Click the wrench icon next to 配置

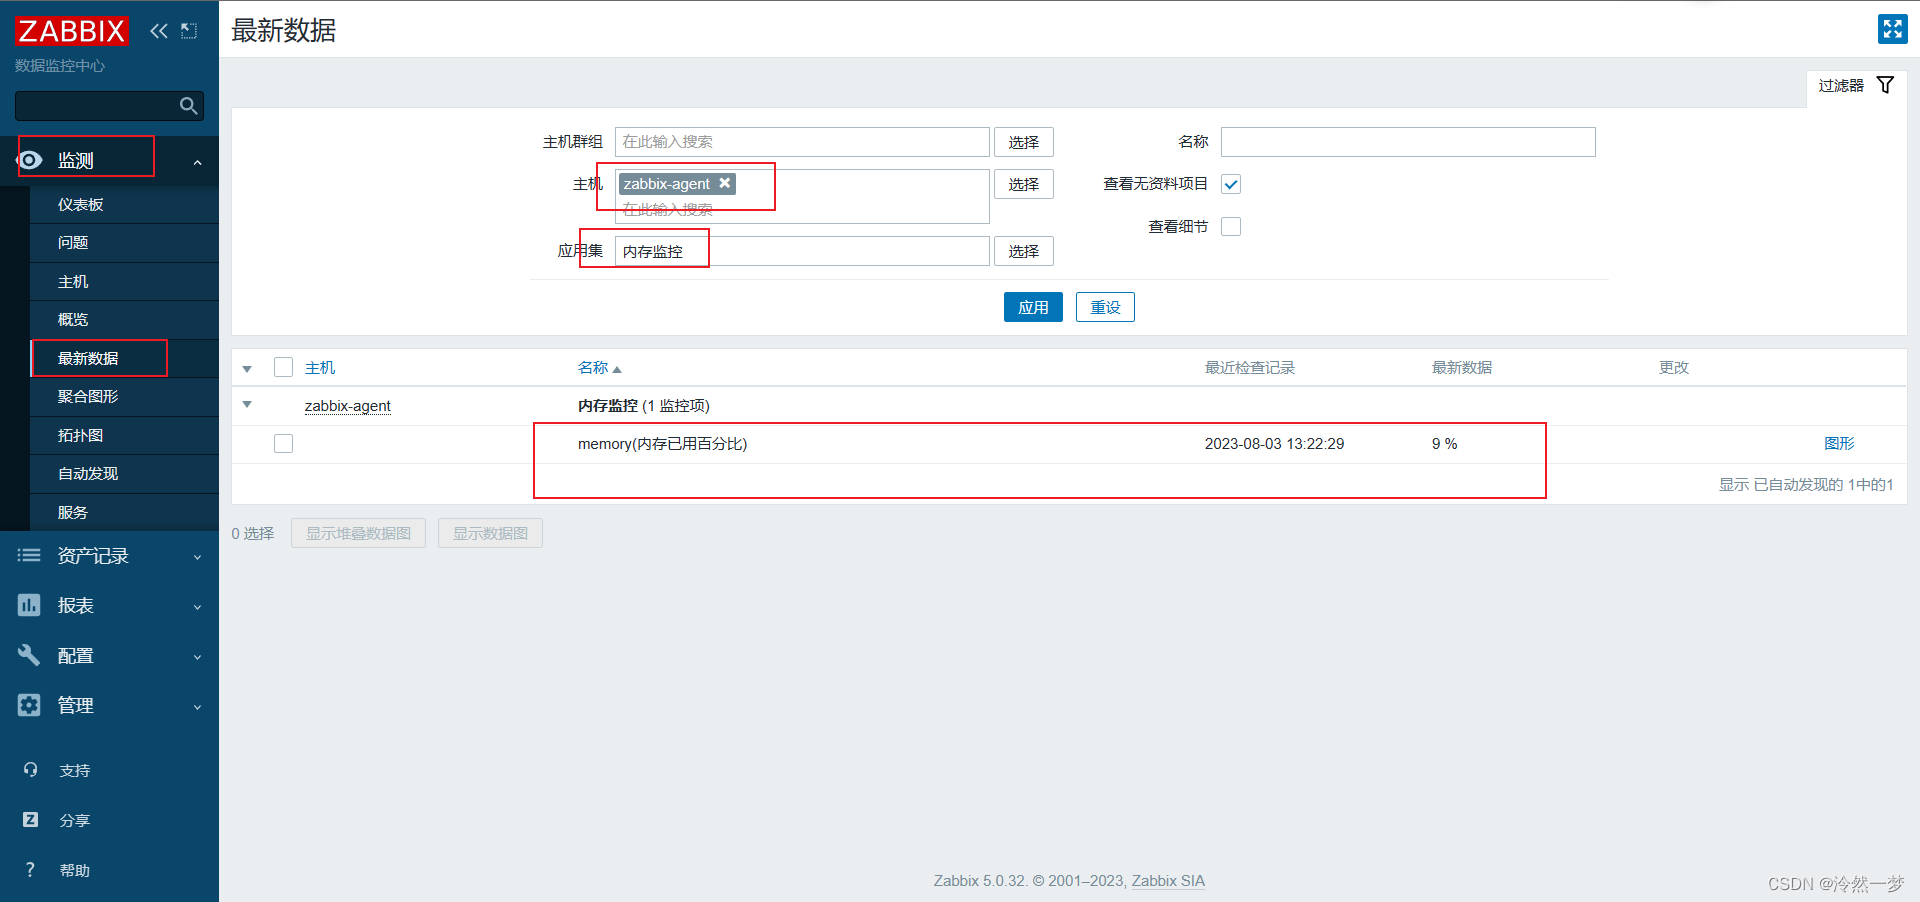(29, 655)
